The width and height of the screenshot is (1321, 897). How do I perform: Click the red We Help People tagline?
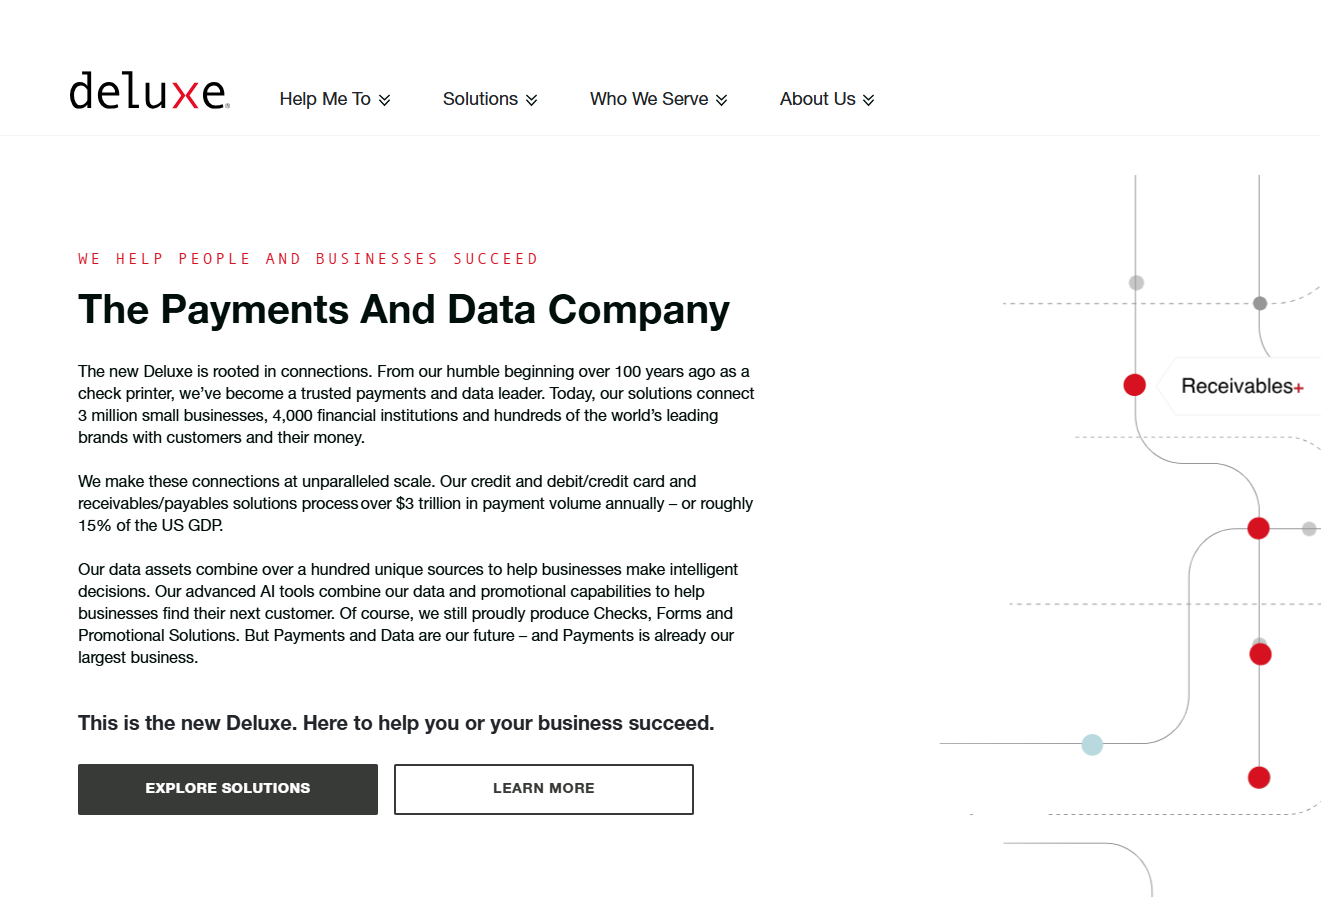pyautogui.click(x=308, y=259)
